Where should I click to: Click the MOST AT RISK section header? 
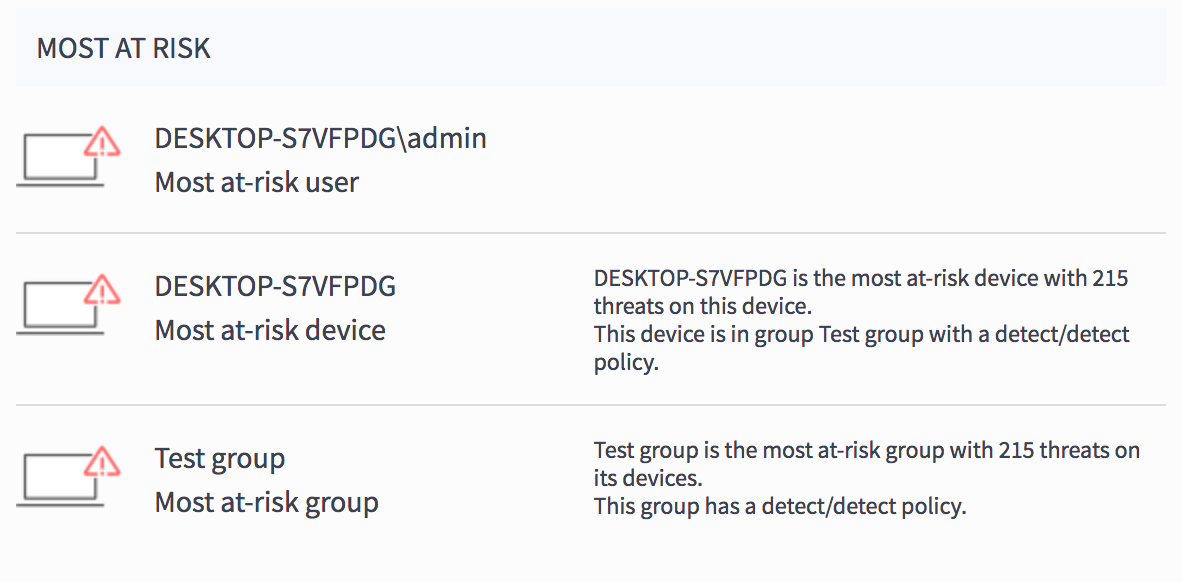(124, 49)
